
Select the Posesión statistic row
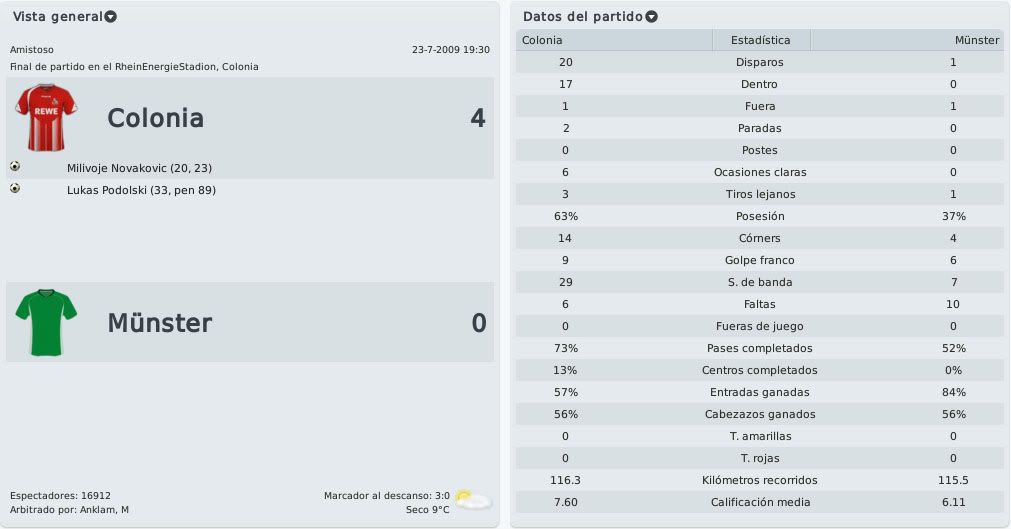[760, 216]
